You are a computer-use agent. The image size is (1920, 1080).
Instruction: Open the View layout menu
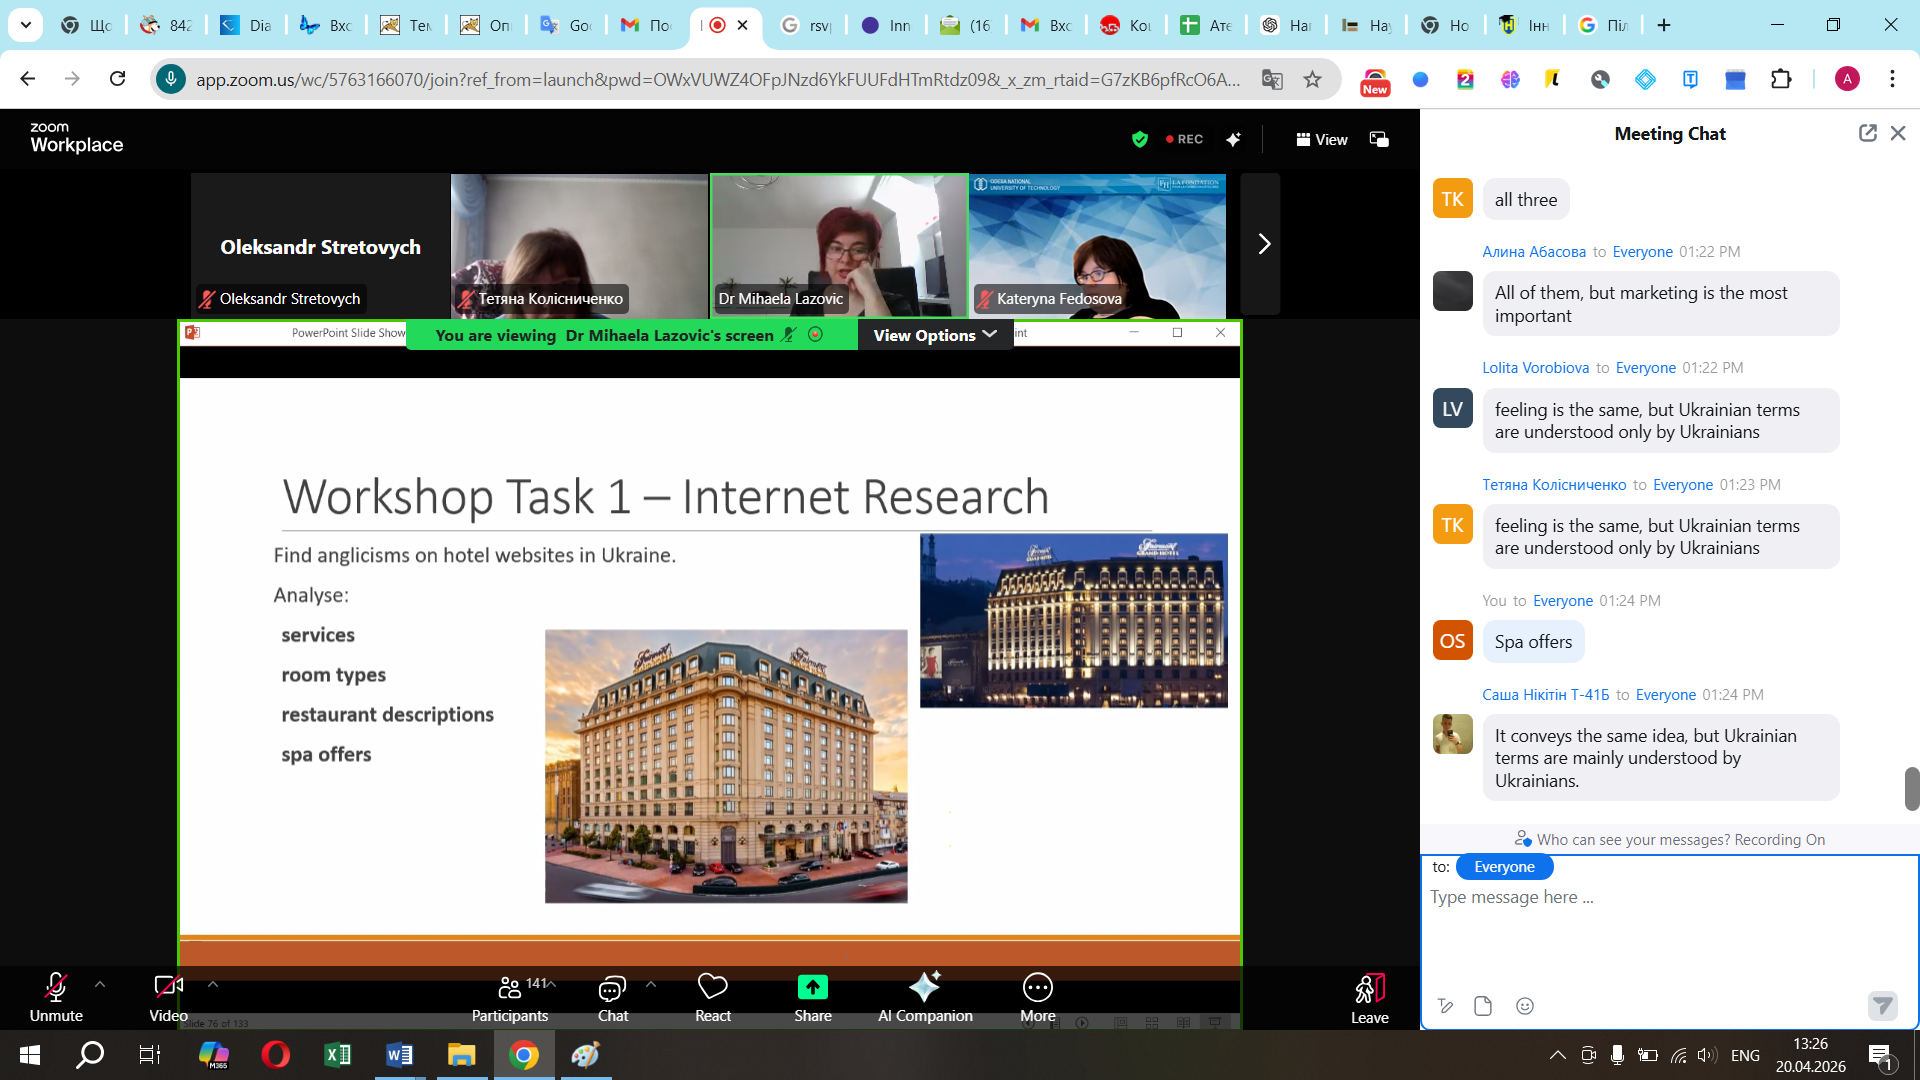pos(1322,139)
